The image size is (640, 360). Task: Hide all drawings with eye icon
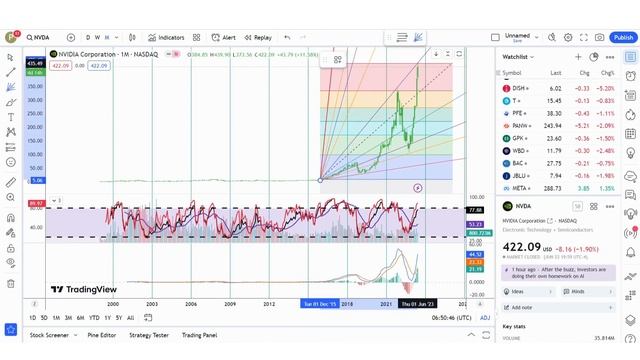11,262
